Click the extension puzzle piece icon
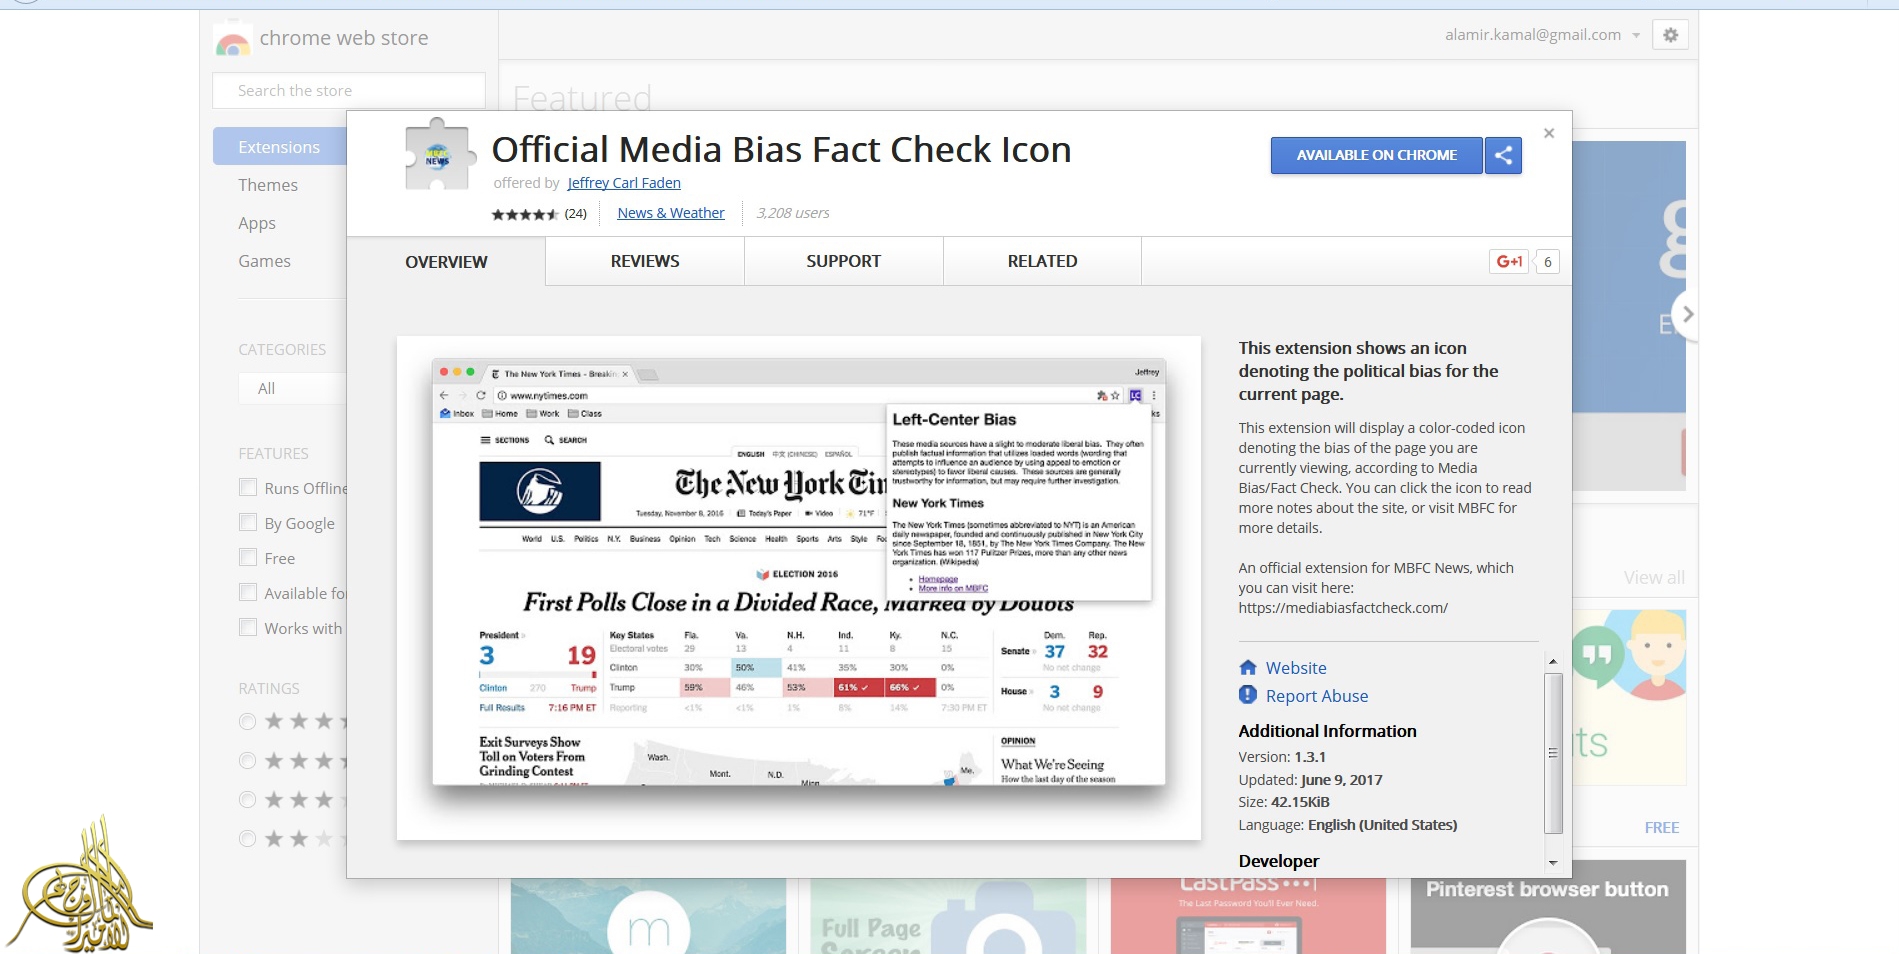 point(438,155)
